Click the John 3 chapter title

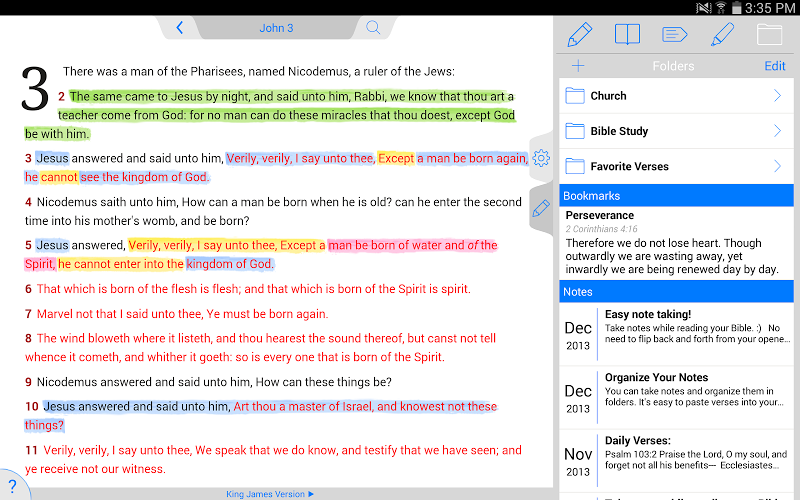[276, 28]
